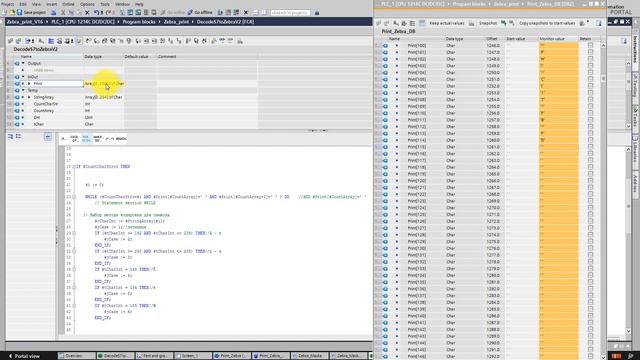Click the REGION snippet button above code
640x360 pixels.
pos(121,139)
